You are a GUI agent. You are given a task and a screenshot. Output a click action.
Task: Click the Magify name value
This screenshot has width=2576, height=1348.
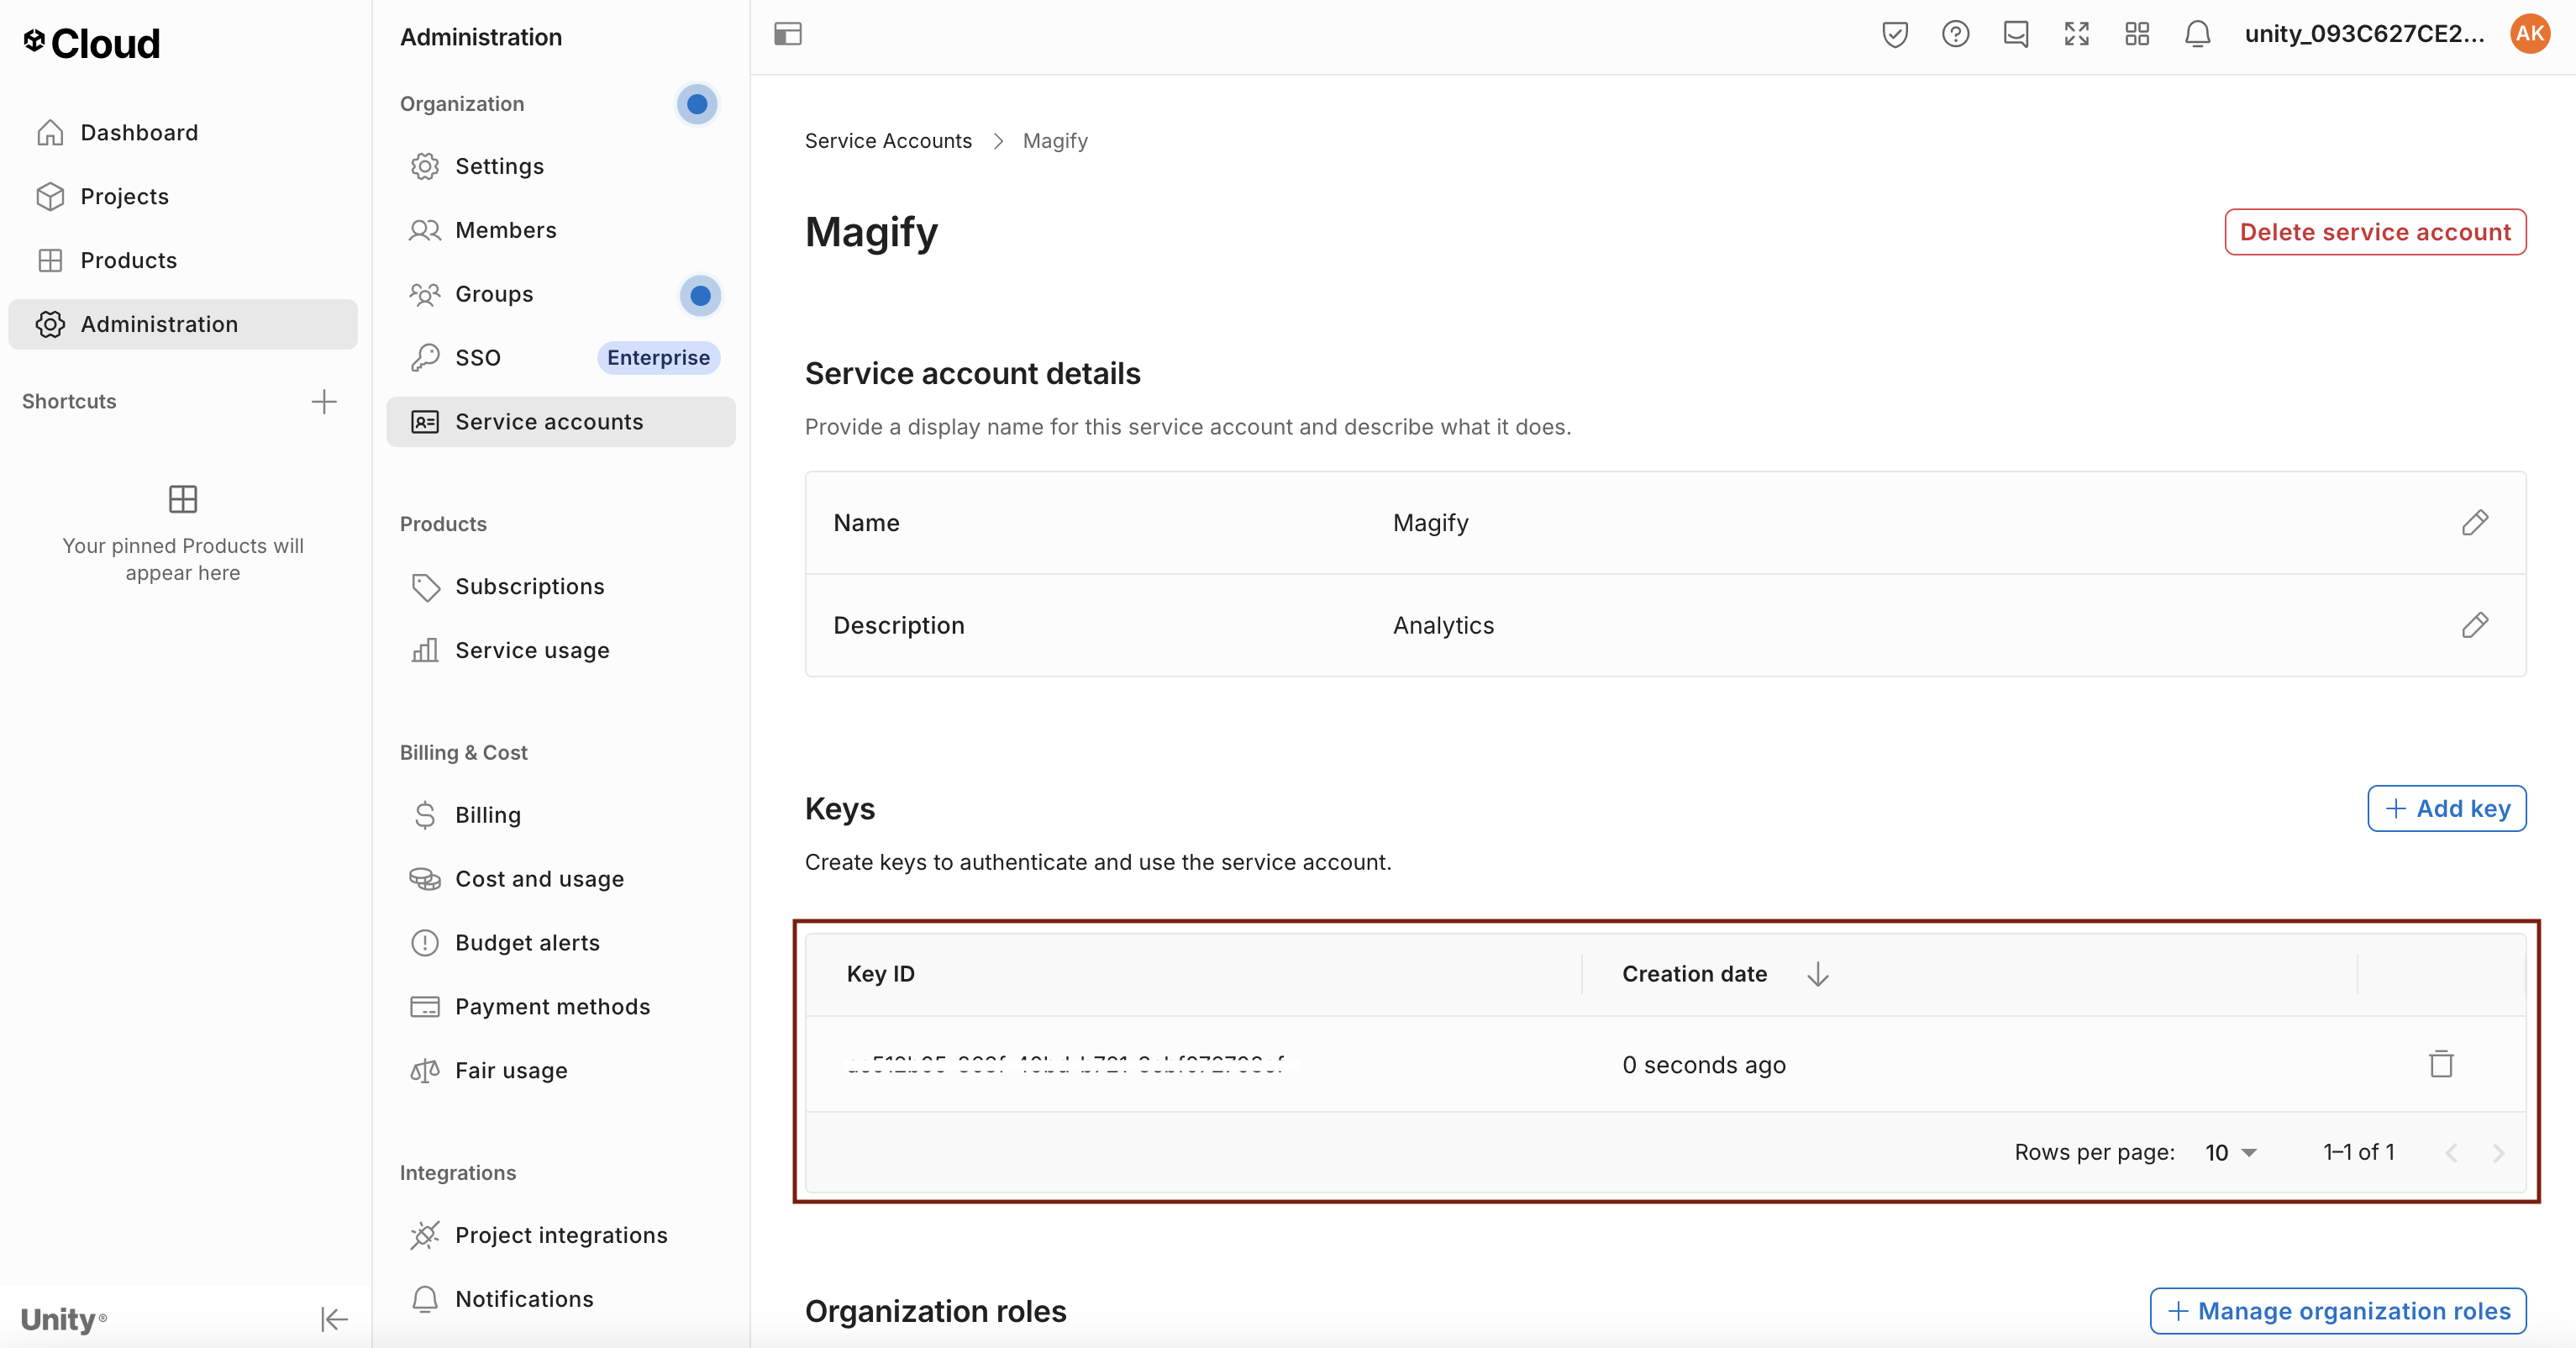1430,523
